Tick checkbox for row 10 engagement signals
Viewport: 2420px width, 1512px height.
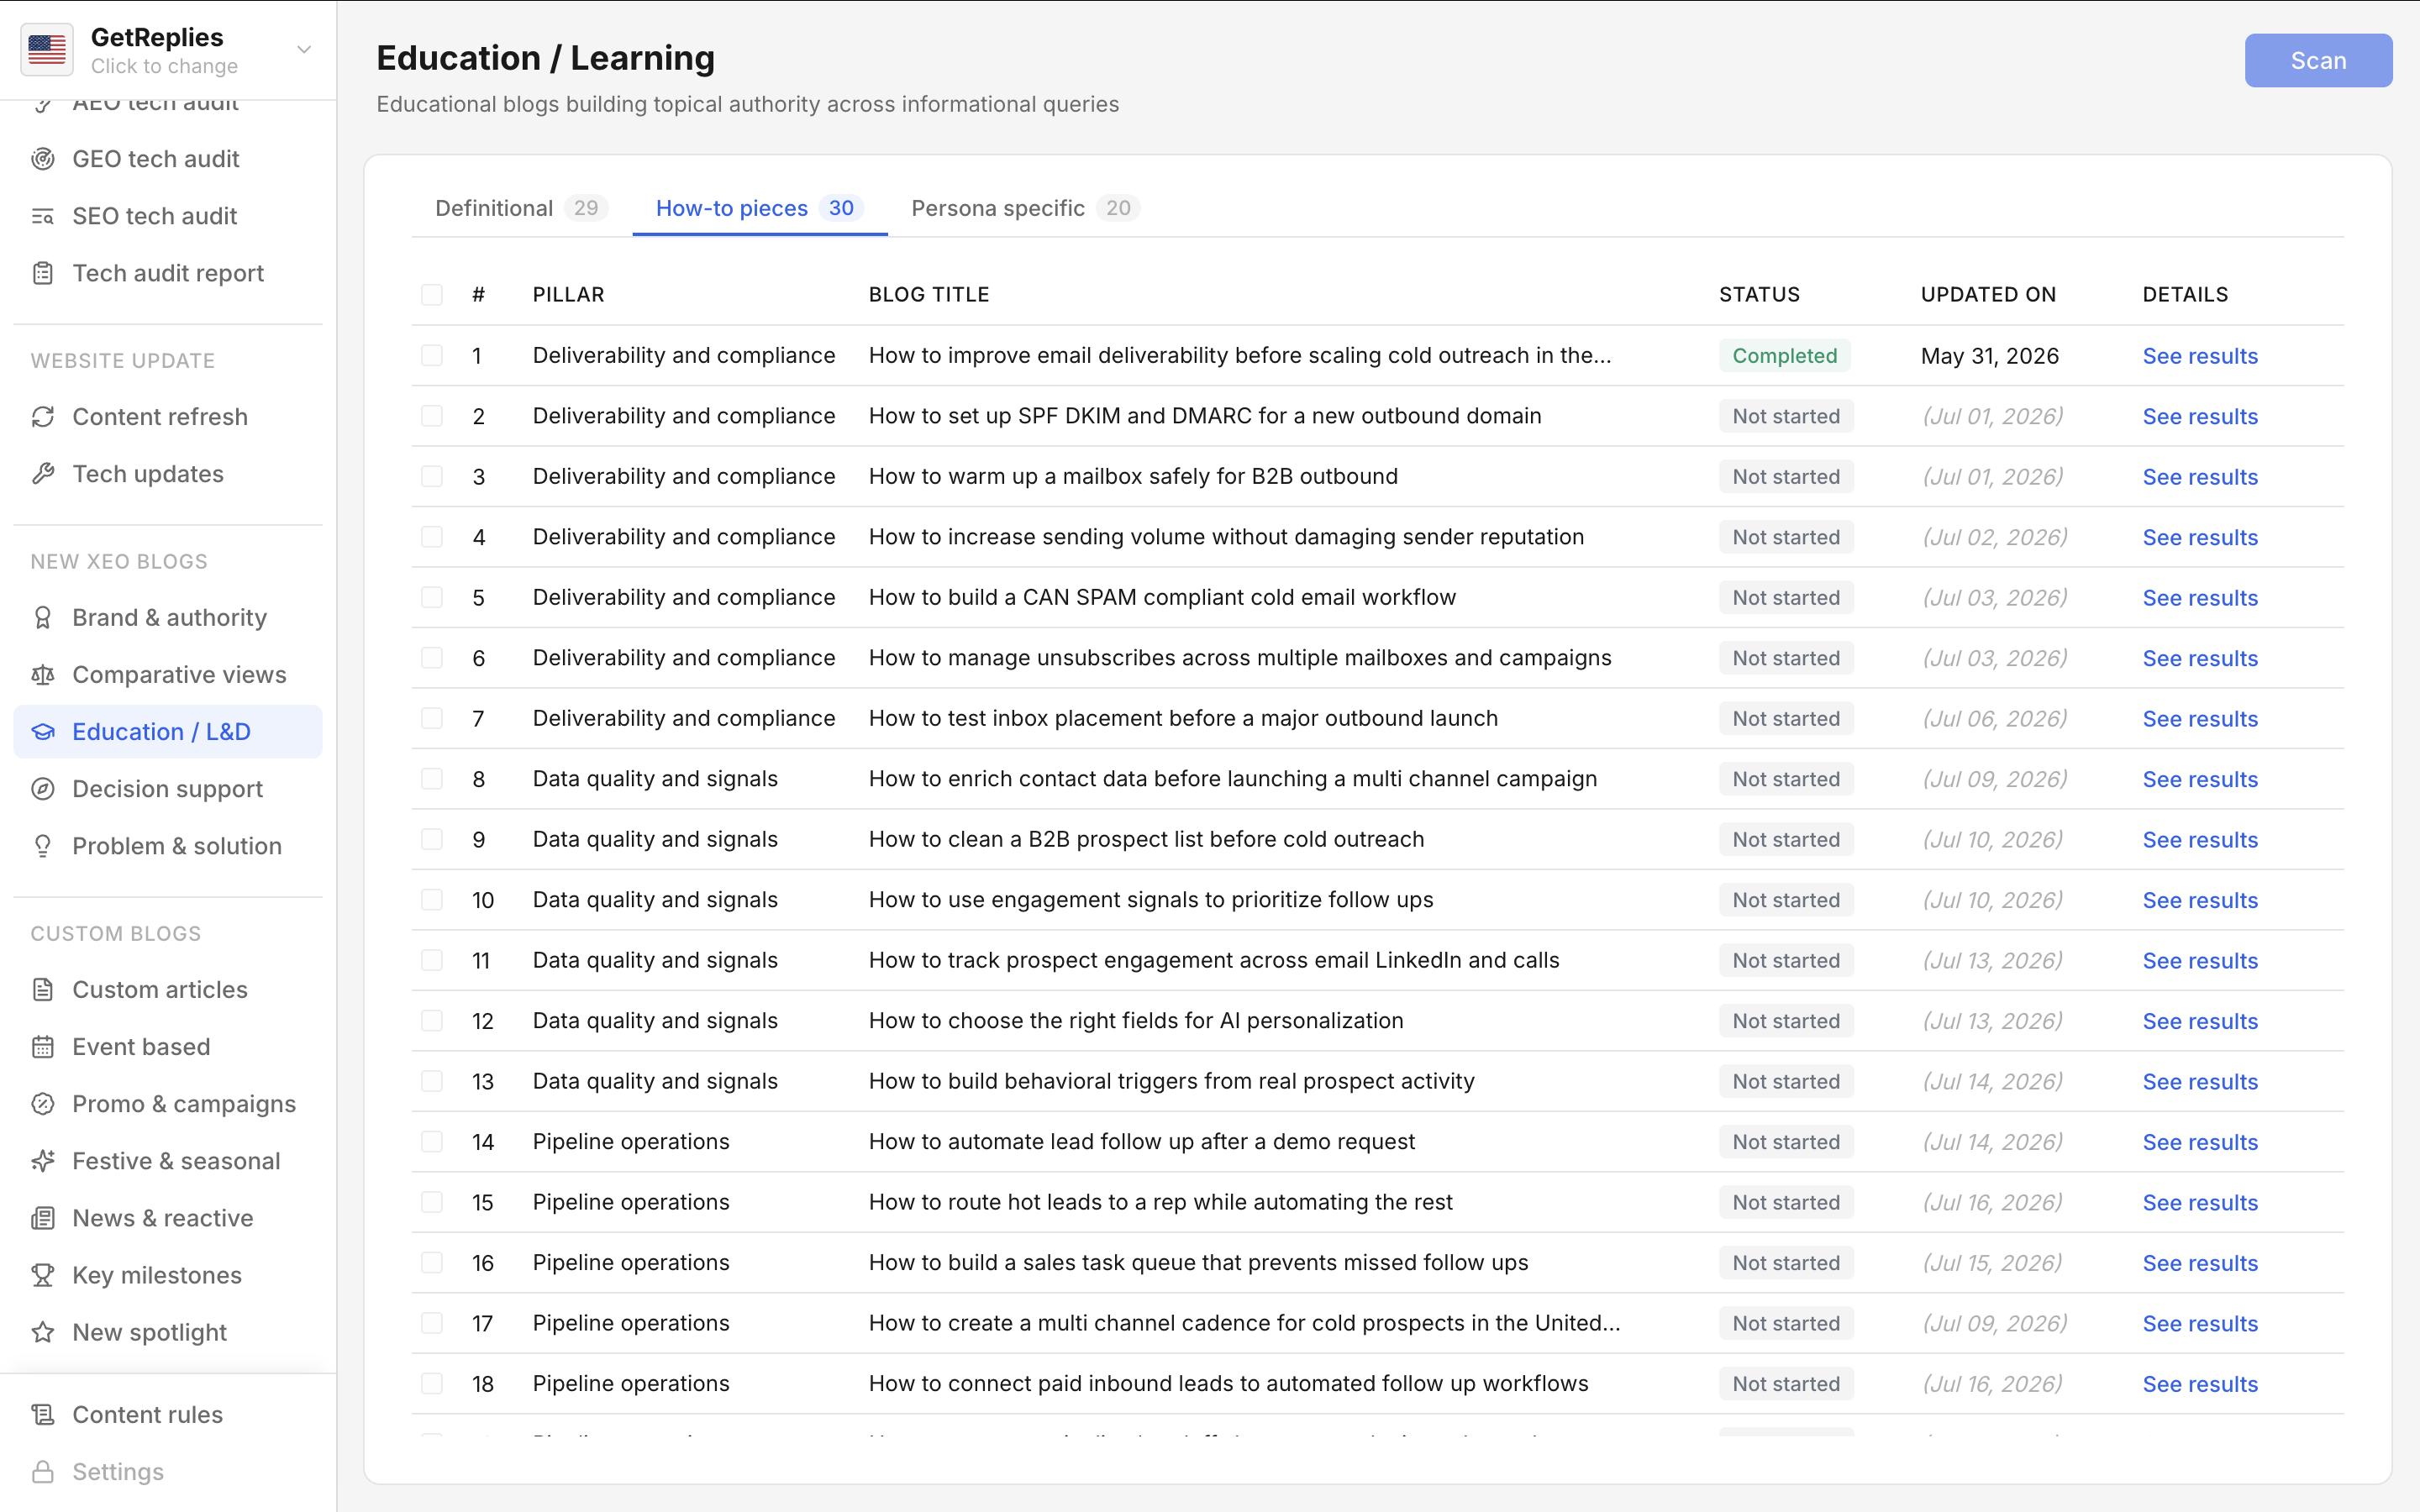coord(432,900)
